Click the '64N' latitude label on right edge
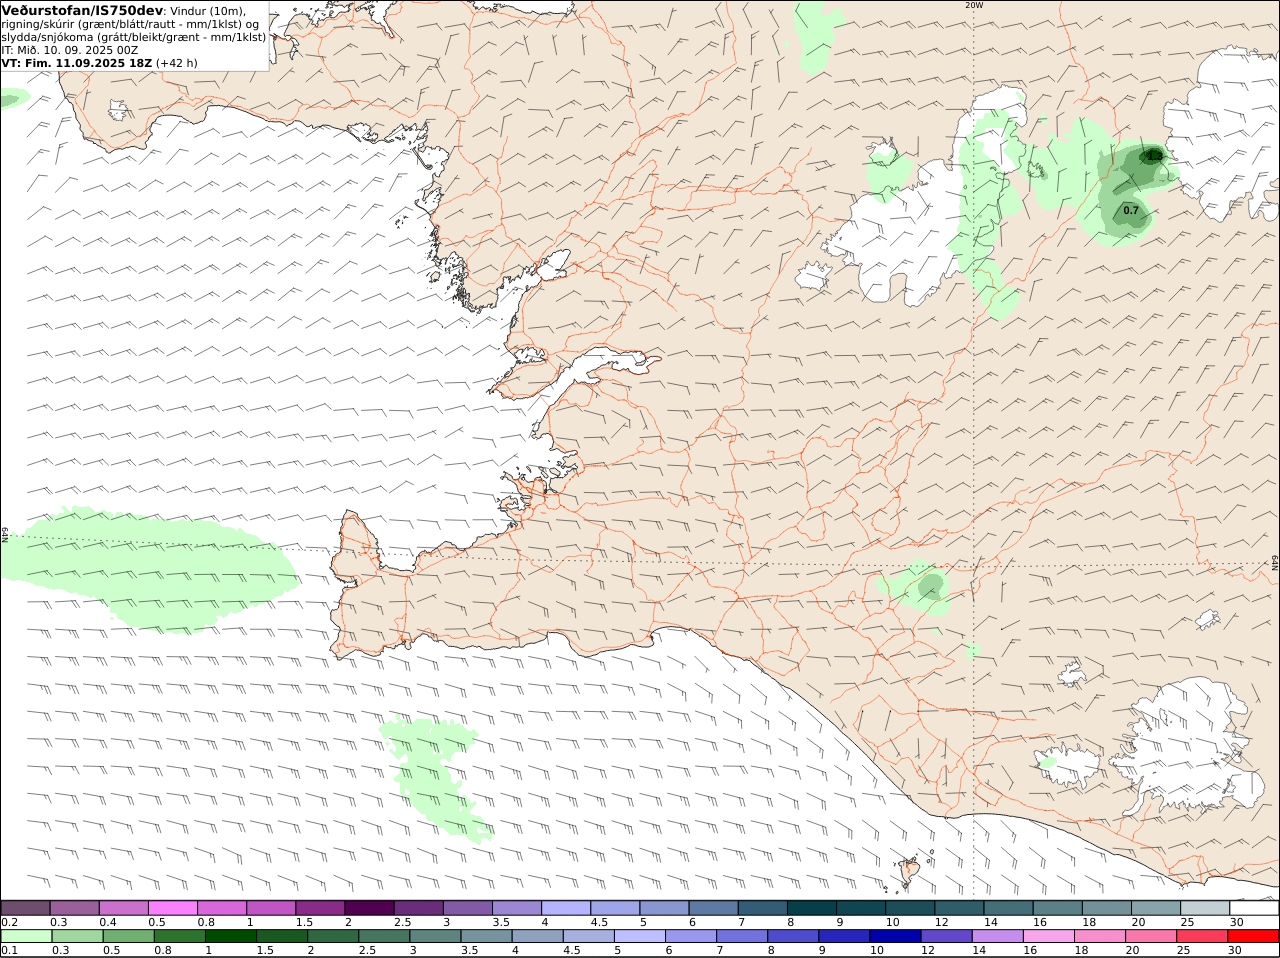 pyautogui.click(x=1275, y=564)
